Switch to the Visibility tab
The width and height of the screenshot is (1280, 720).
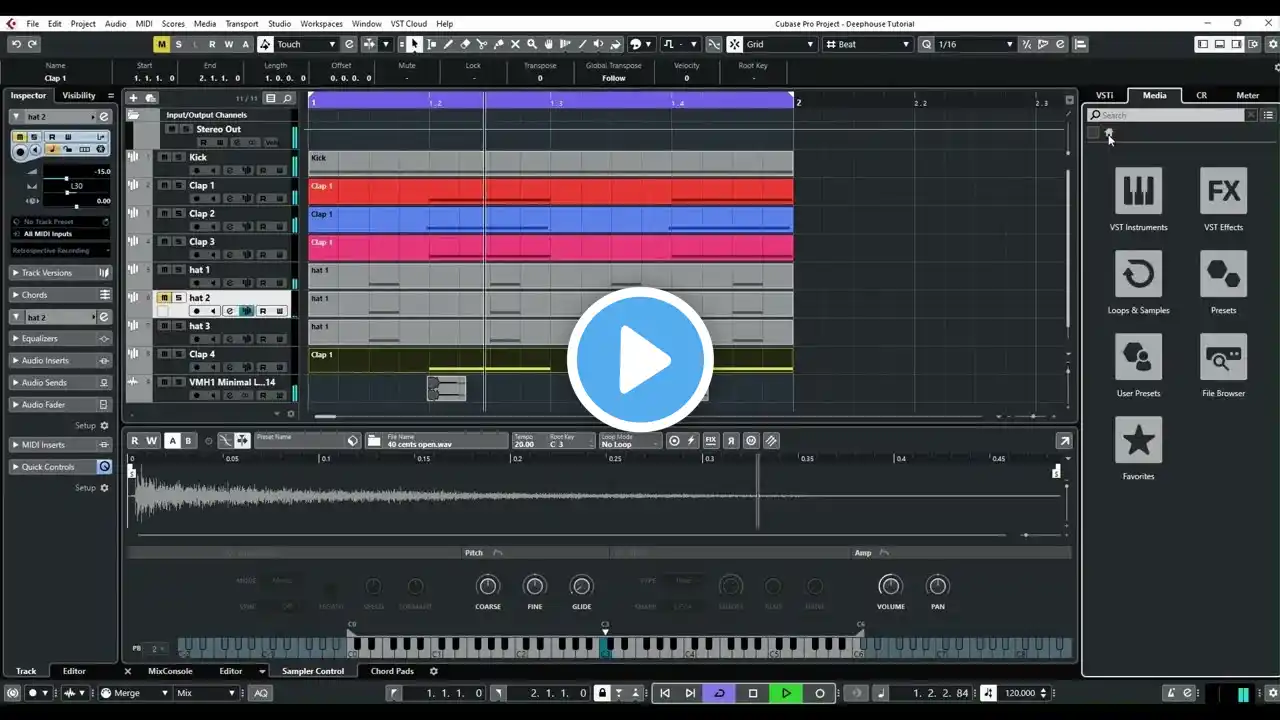(x=79, y=95)
